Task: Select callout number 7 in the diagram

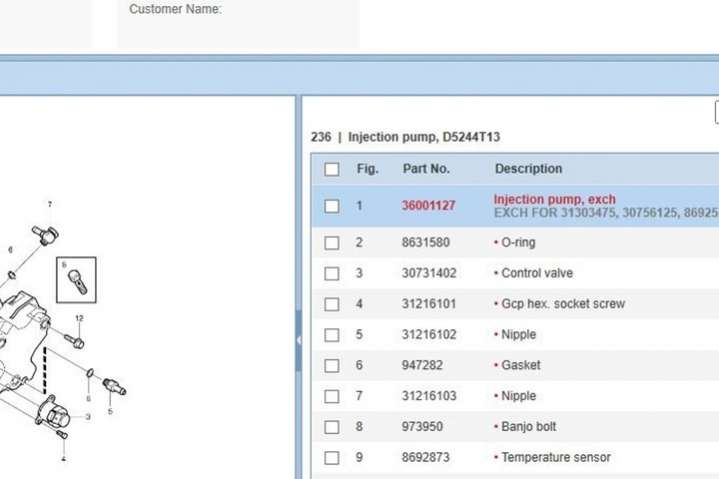Action: click(x=49, y=205)
